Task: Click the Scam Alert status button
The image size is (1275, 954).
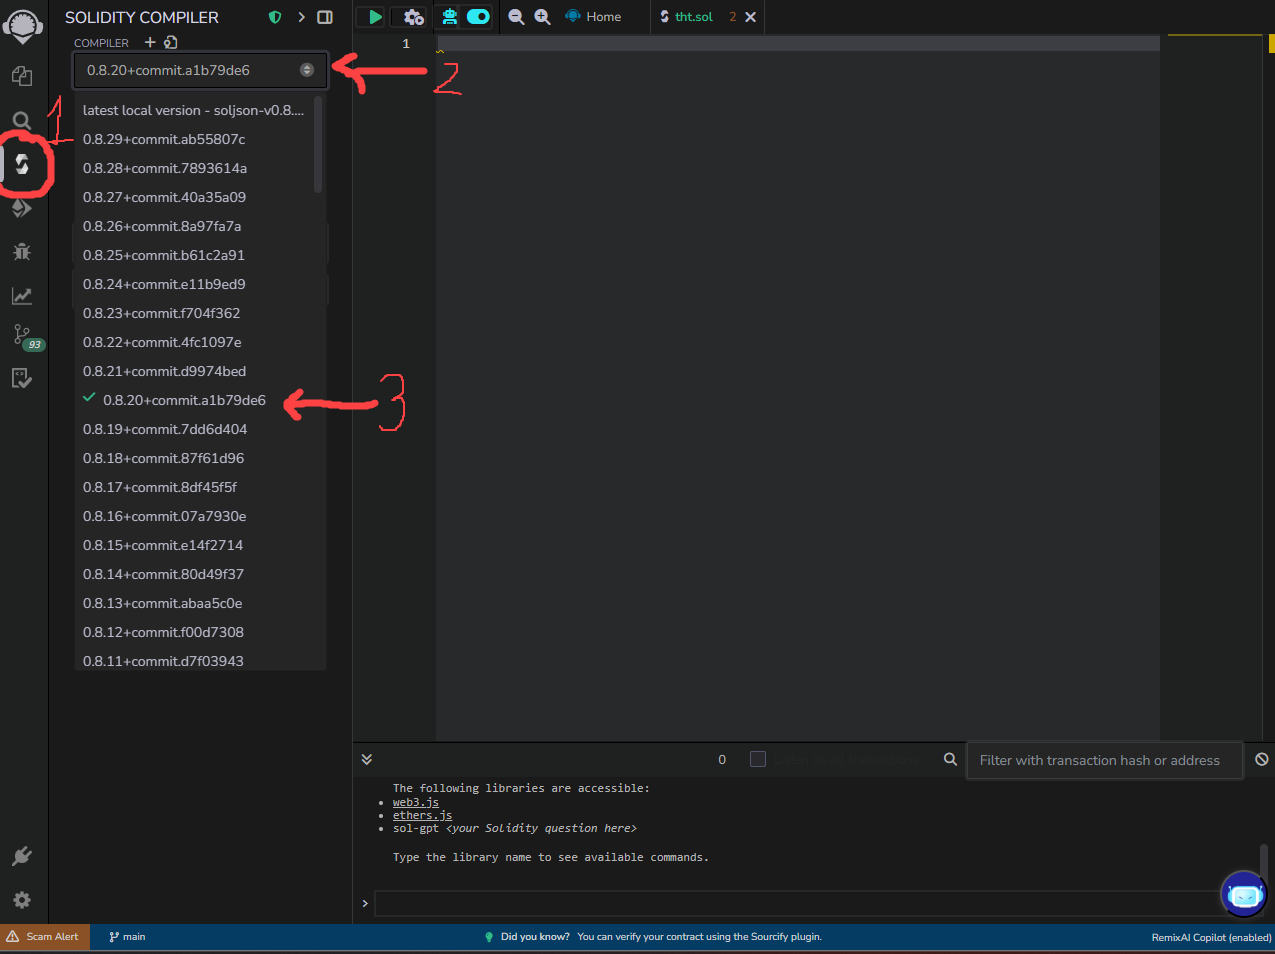Action: (x=44, y=937)
